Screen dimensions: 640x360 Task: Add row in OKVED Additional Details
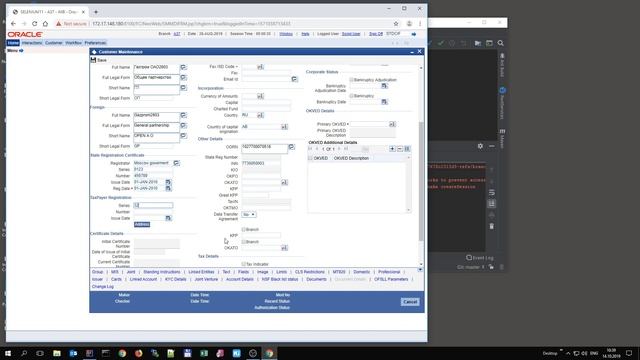(x=392, y=149)
